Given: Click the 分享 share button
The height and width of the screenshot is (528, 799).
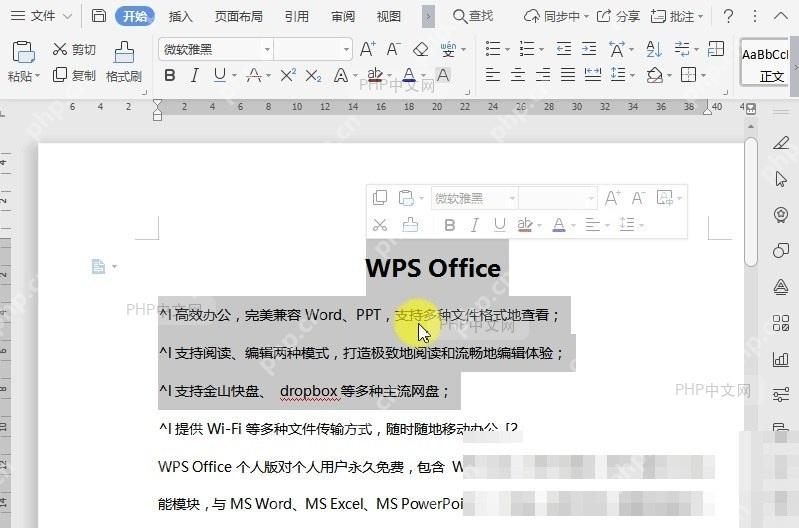Looking at the screenshot, I should click(618, 16).
